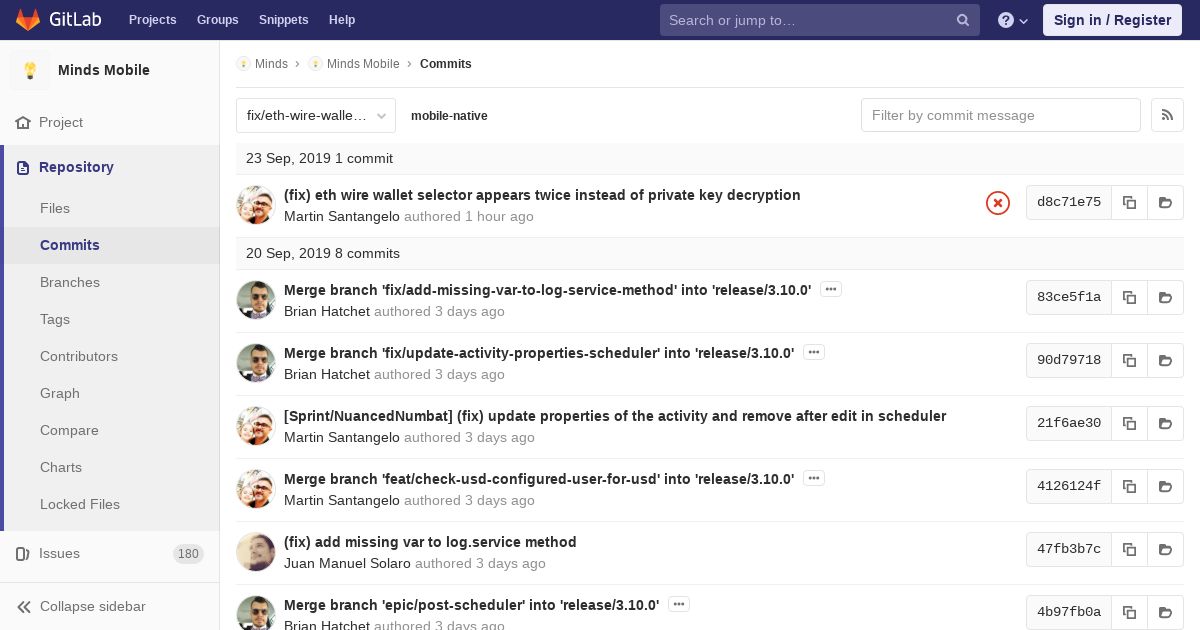Browse files at commit 4b97fb0a
This screenshot has height=630, width=1200.
[1165, 612]
